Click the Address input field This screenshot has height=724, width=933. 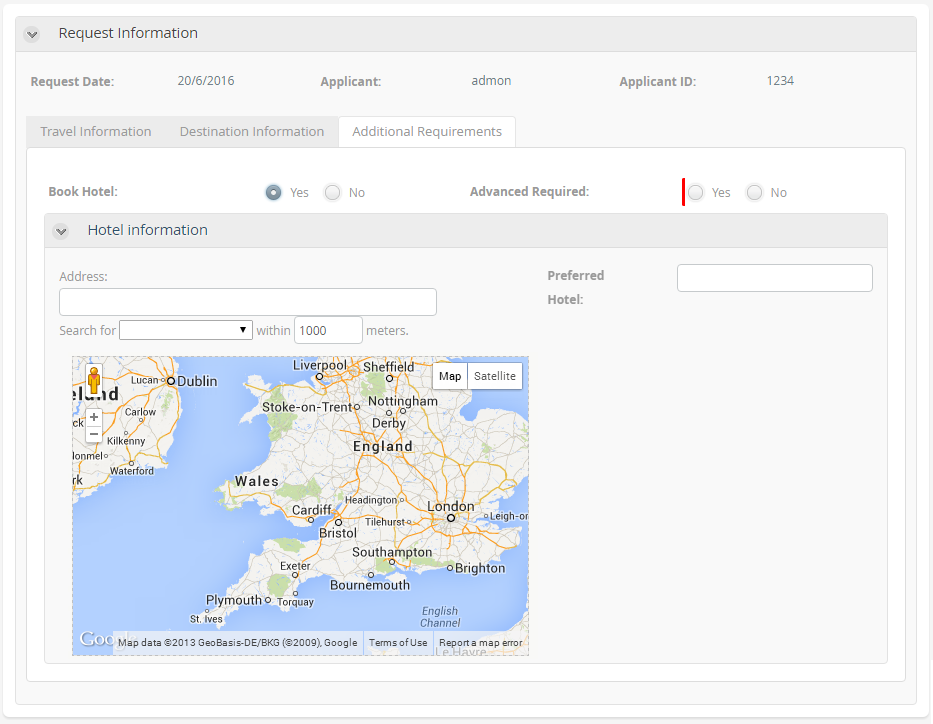coord(248,302)
